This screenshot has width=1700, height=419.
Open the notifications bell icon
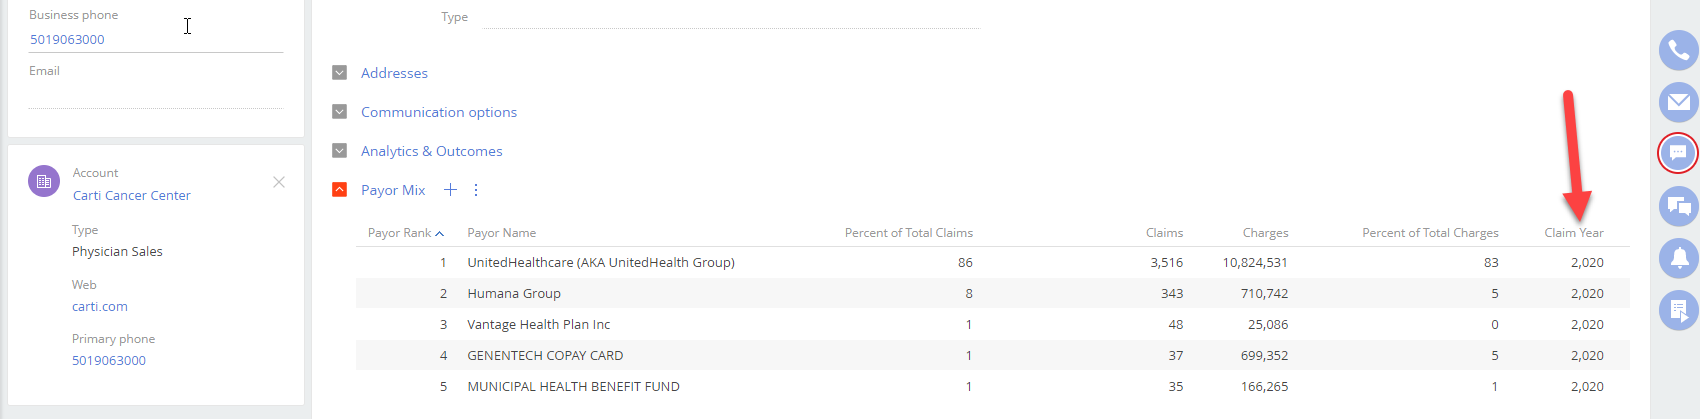click(x=1678, y=258)
